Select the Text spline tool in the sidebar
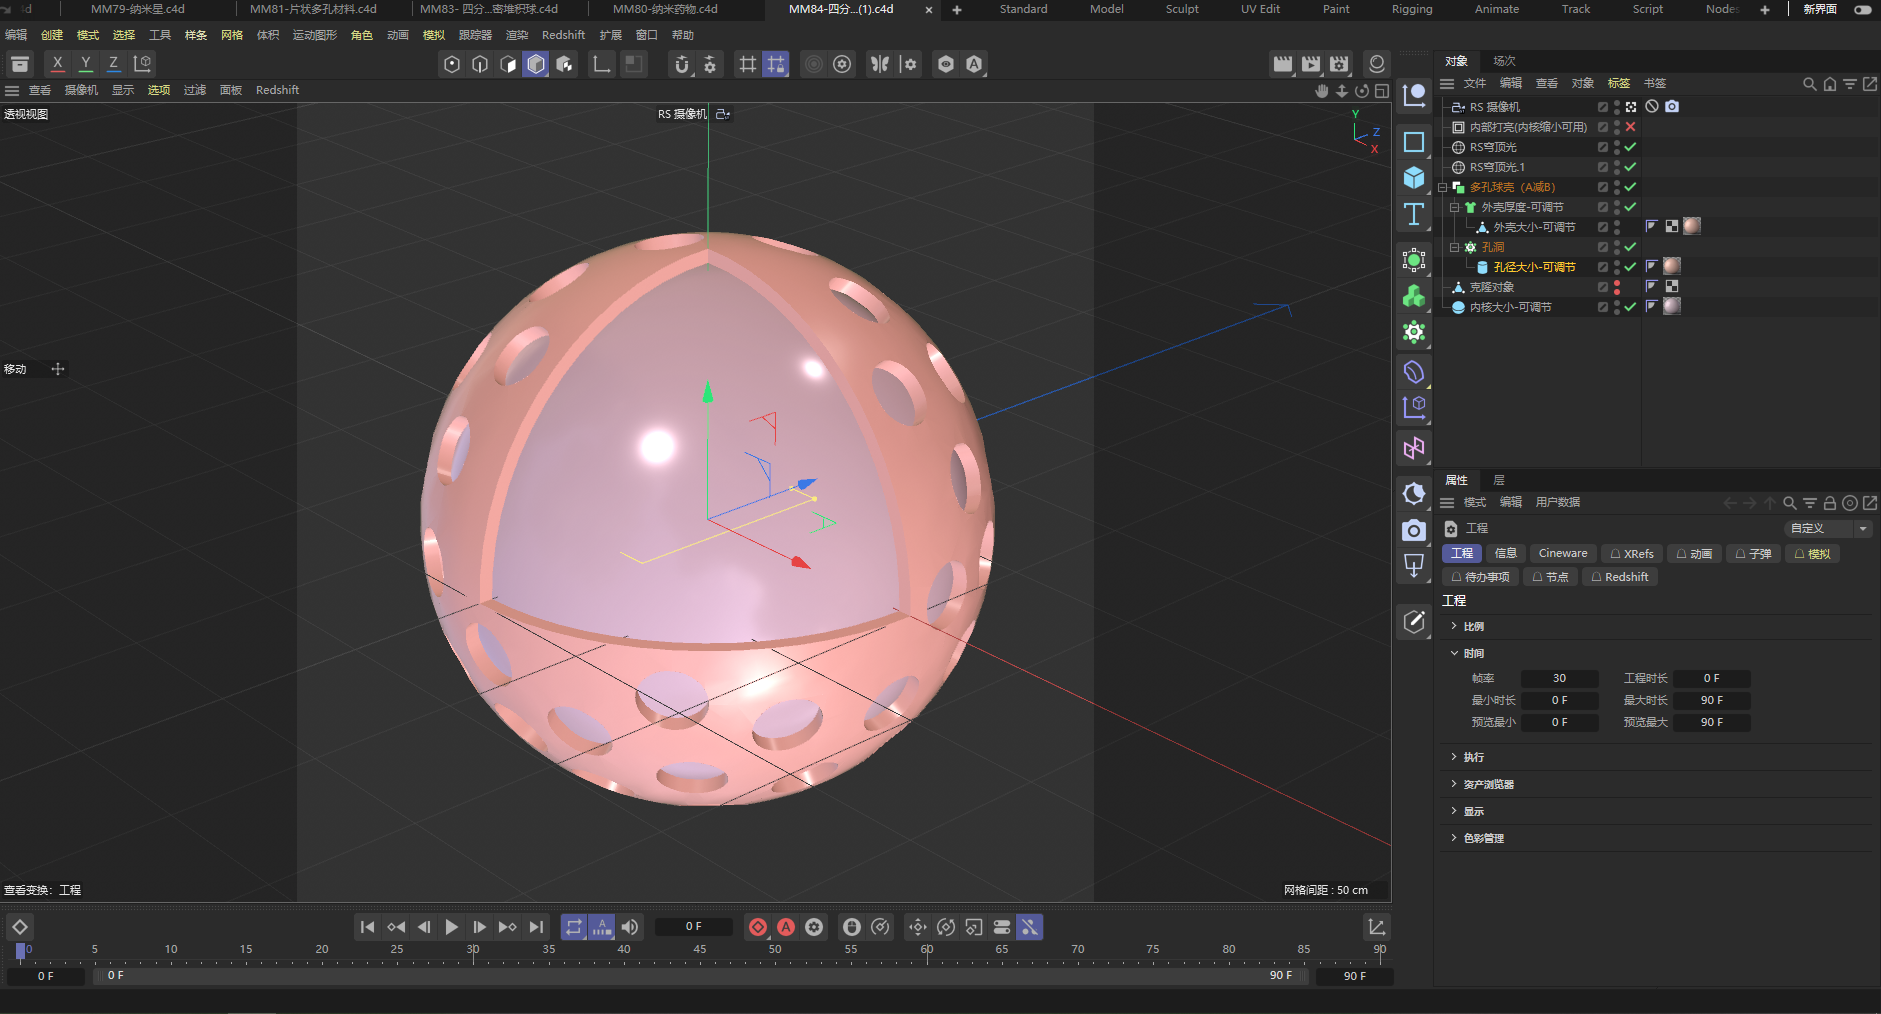The width and height of the screenshot is (1881, 1014). 1414,214
